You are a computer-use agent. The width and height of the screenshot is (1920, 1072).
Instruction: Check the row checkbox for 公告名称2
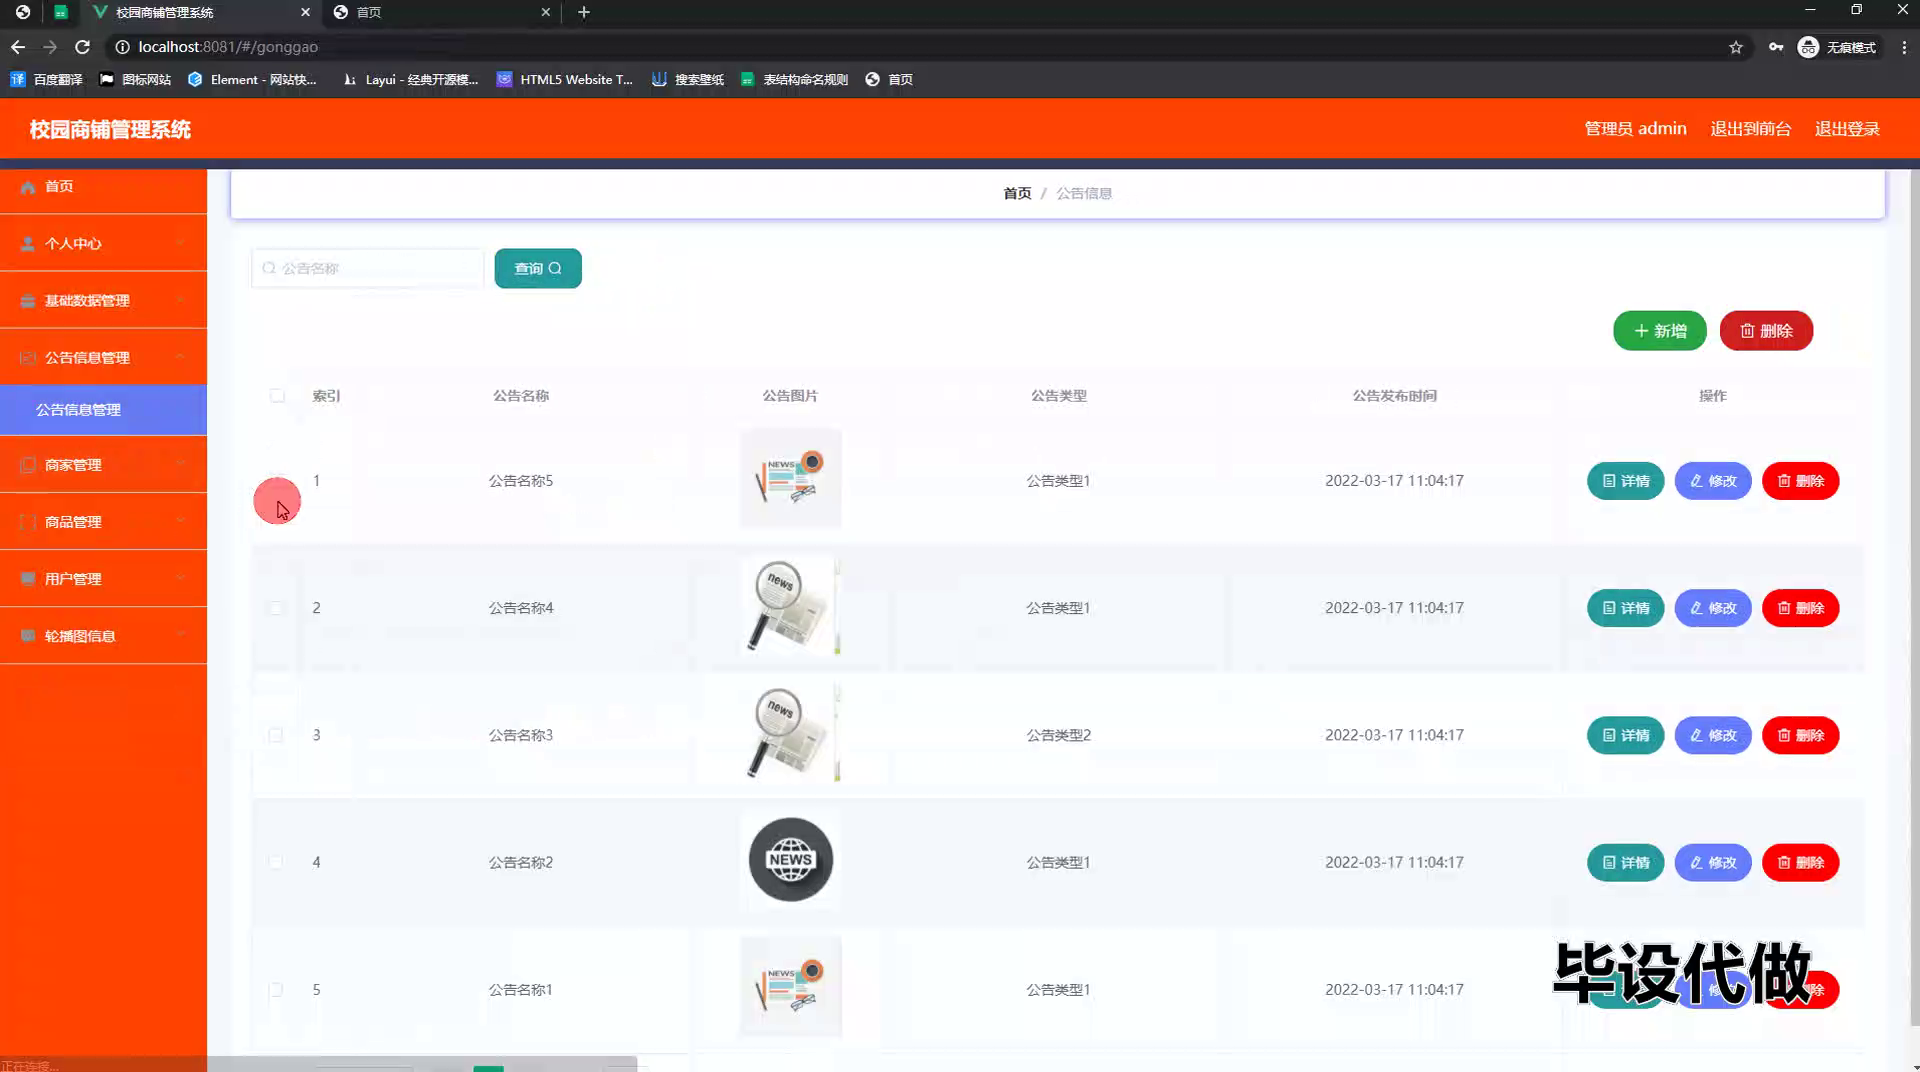(x=276, y=862)
